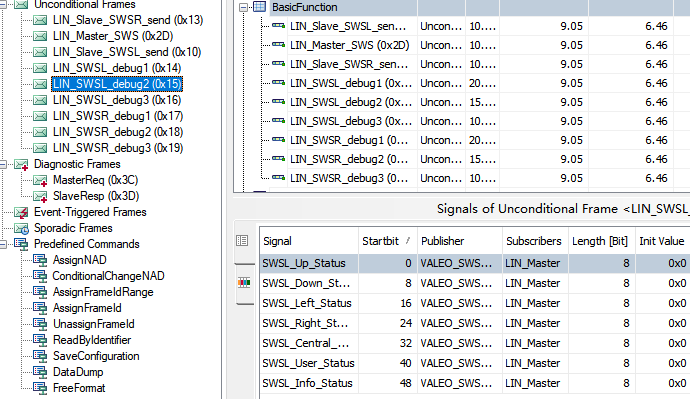The image size is (690, 399).
Task: Click Diagnostic Frames folder icon
Action: tap(21, 165)
